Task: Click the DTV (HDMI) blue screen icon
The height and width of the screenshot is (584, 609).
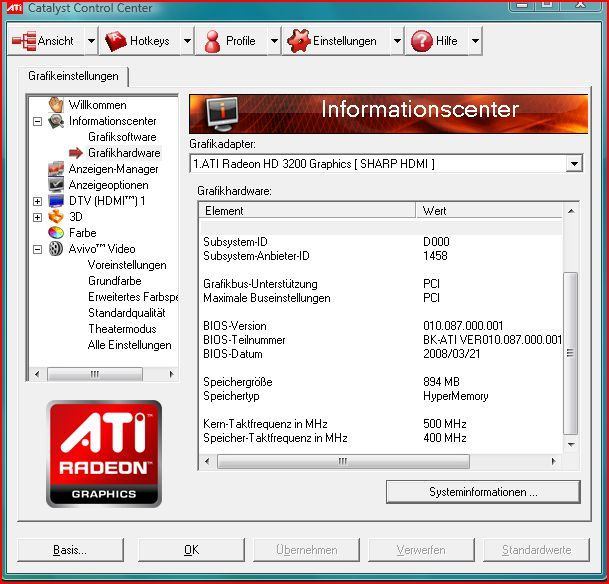Action: pos(56,201)
